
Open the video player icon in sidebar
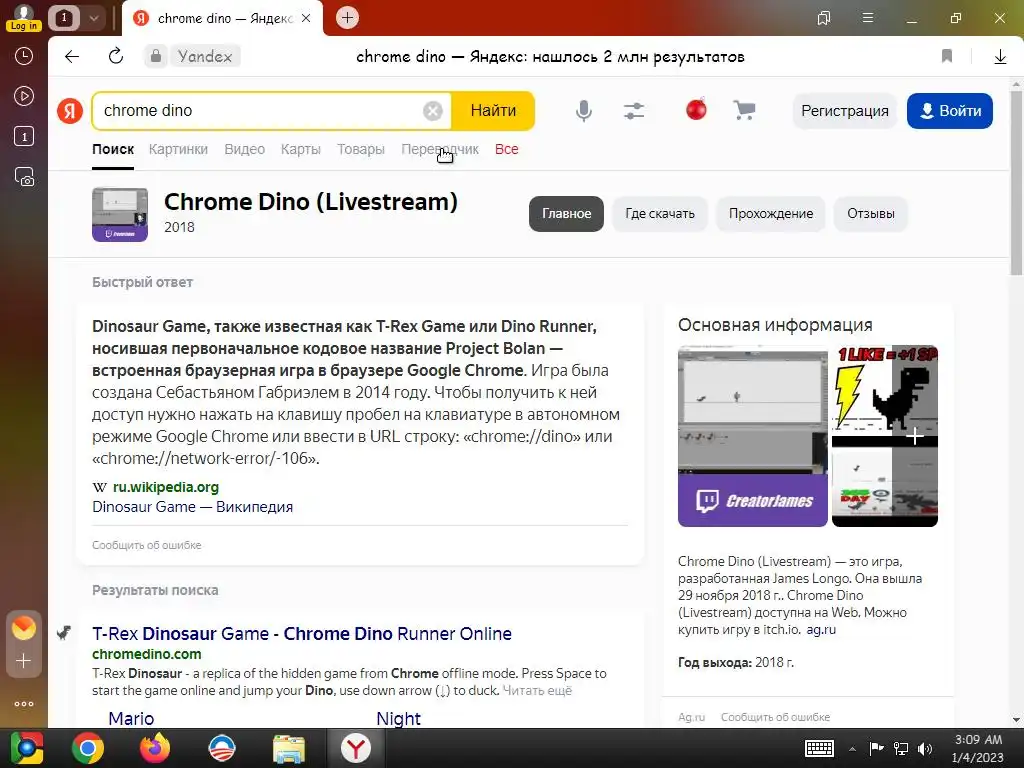24,96
